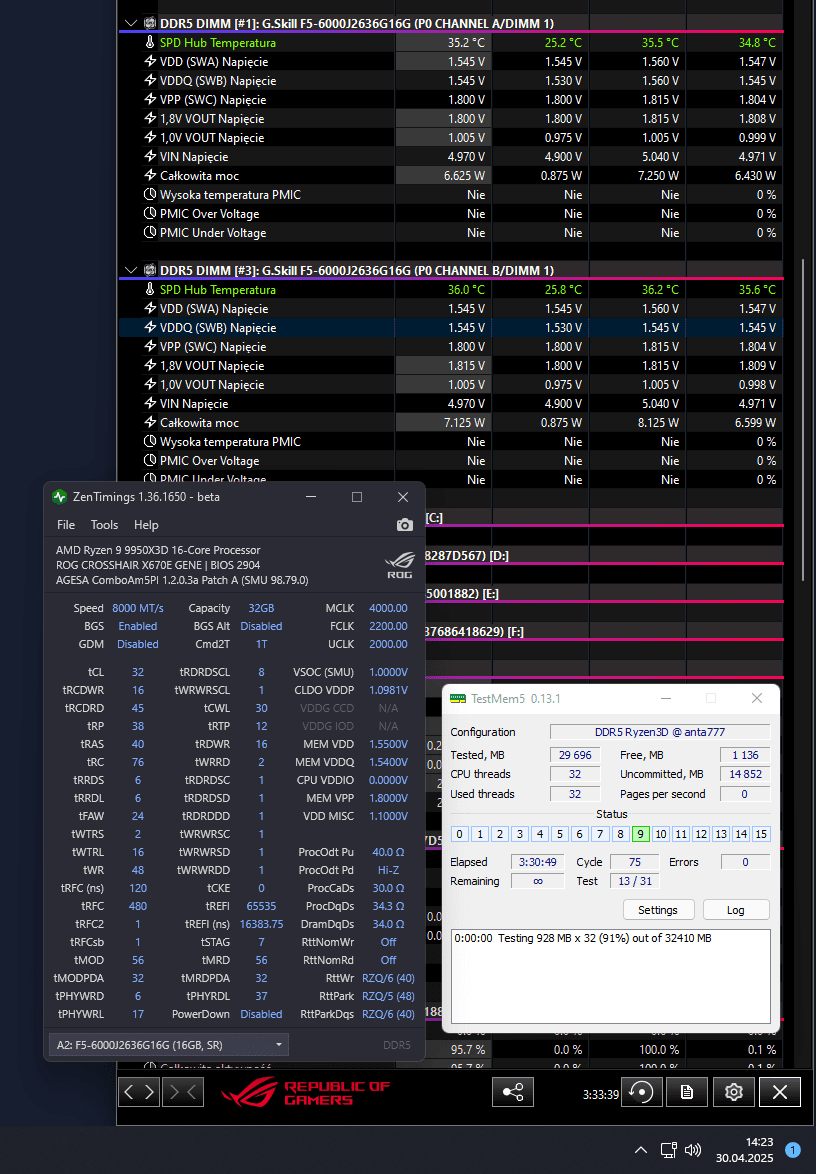Select the highlighted DIMM #3 VDDQ (SWB) Napięcie row
Viewport: 816px width, 1174px height.
coord(451,328)
